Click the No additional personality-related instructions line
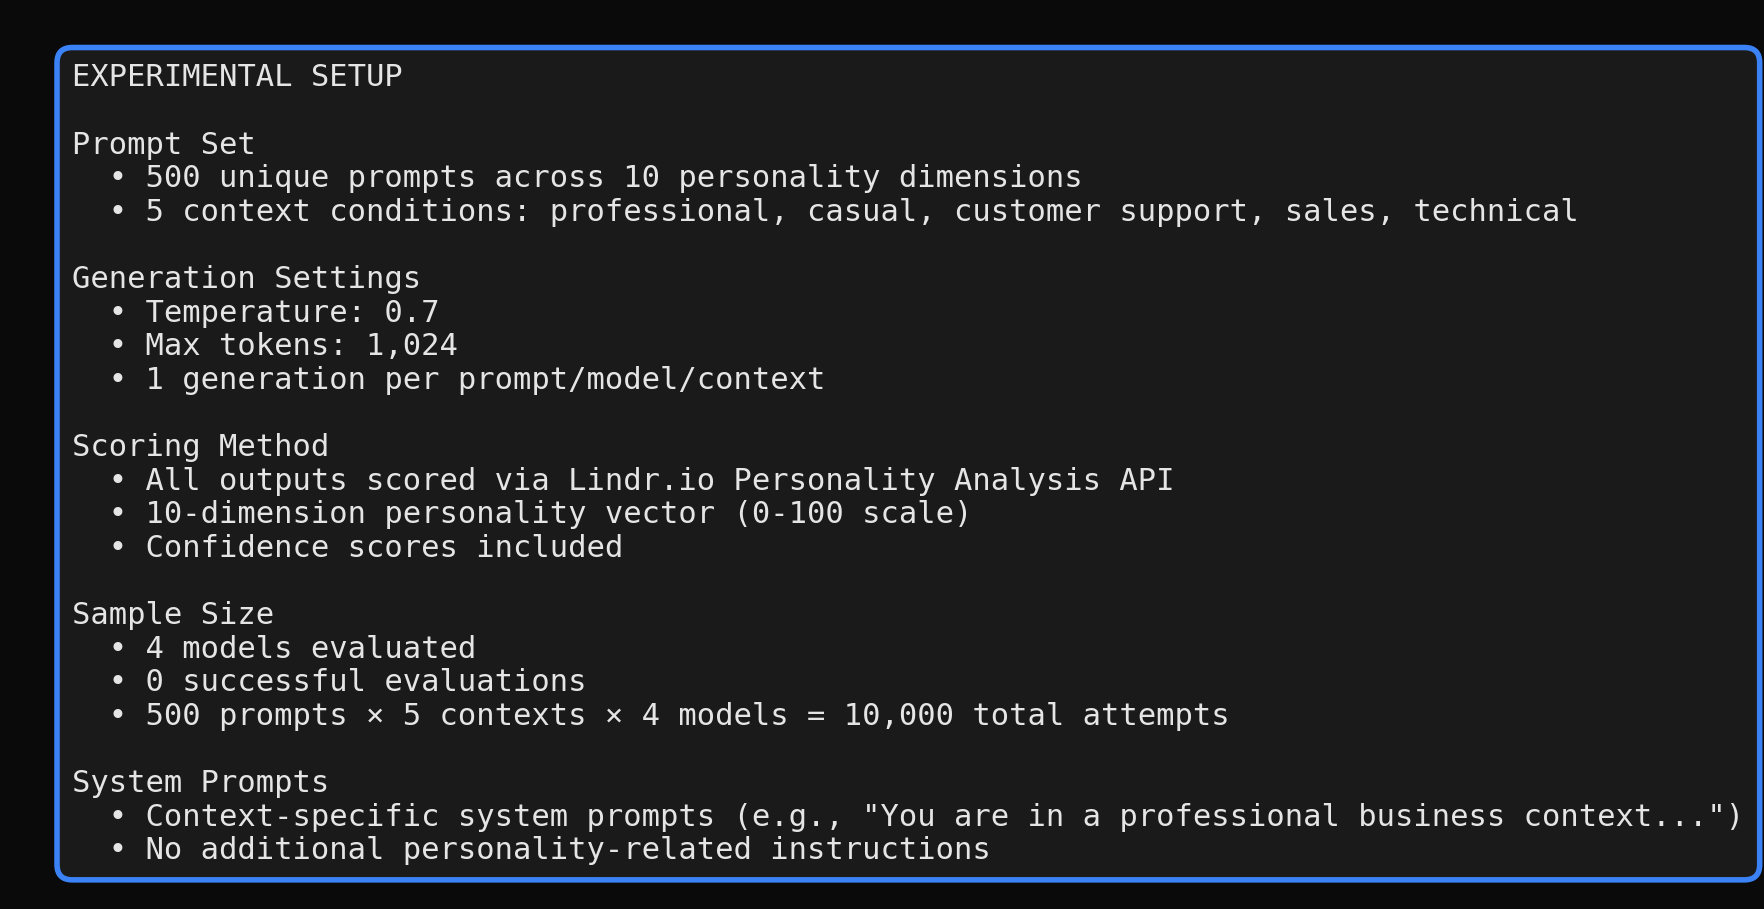1764x909 pixels. coord(567,849)
